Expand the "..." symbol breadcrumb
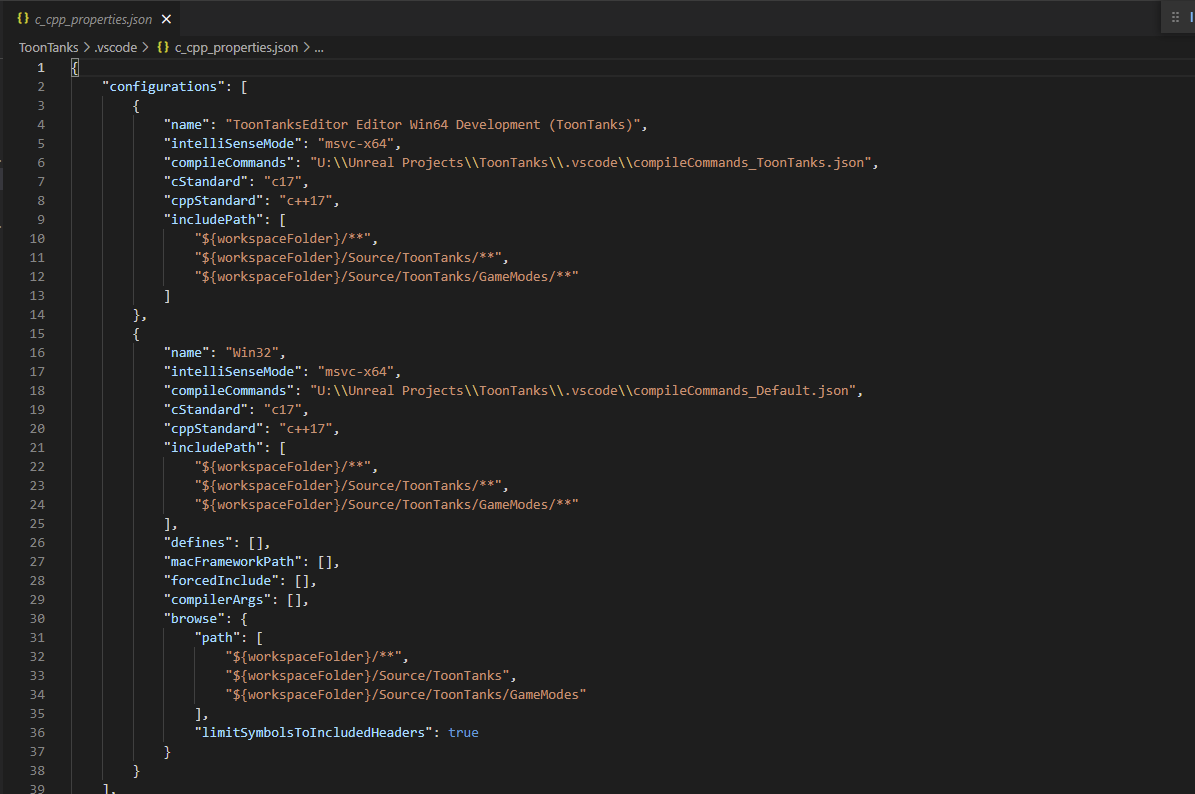The width and height of the screenshot is (1195, 794). 318,47
